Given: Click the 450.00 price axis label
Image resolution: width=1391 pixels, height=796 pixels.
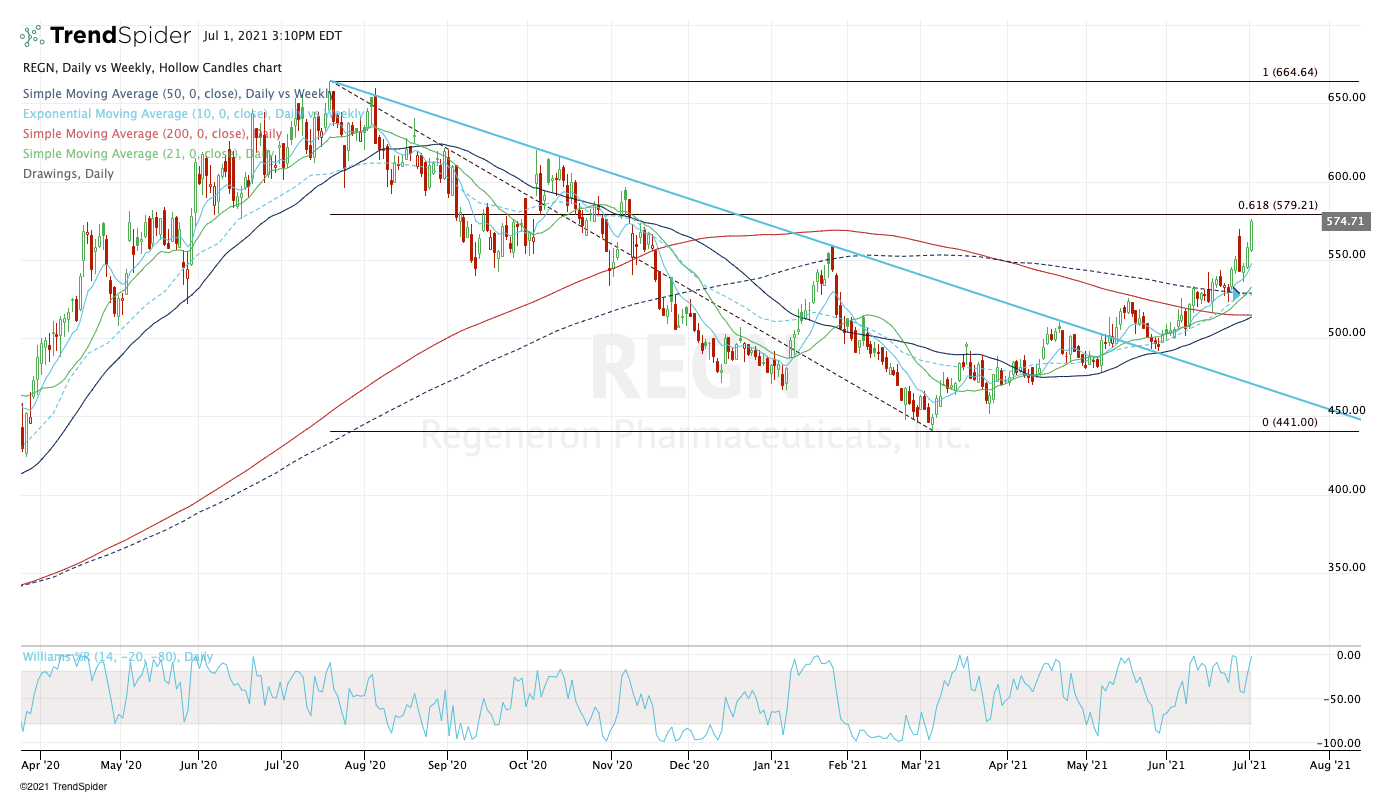Looking at the screenshot, I should (x=1346, y=411).
